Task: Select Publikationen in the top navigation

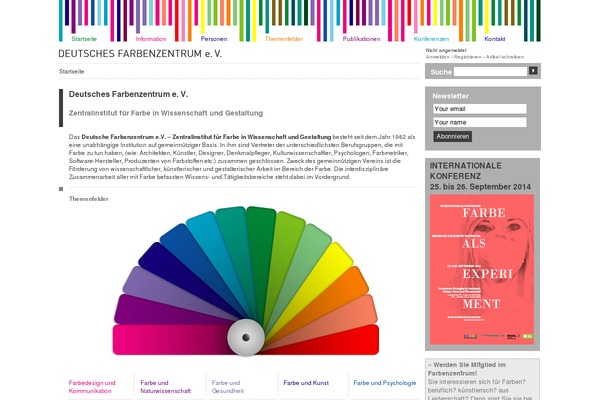Action: [361, 39]
